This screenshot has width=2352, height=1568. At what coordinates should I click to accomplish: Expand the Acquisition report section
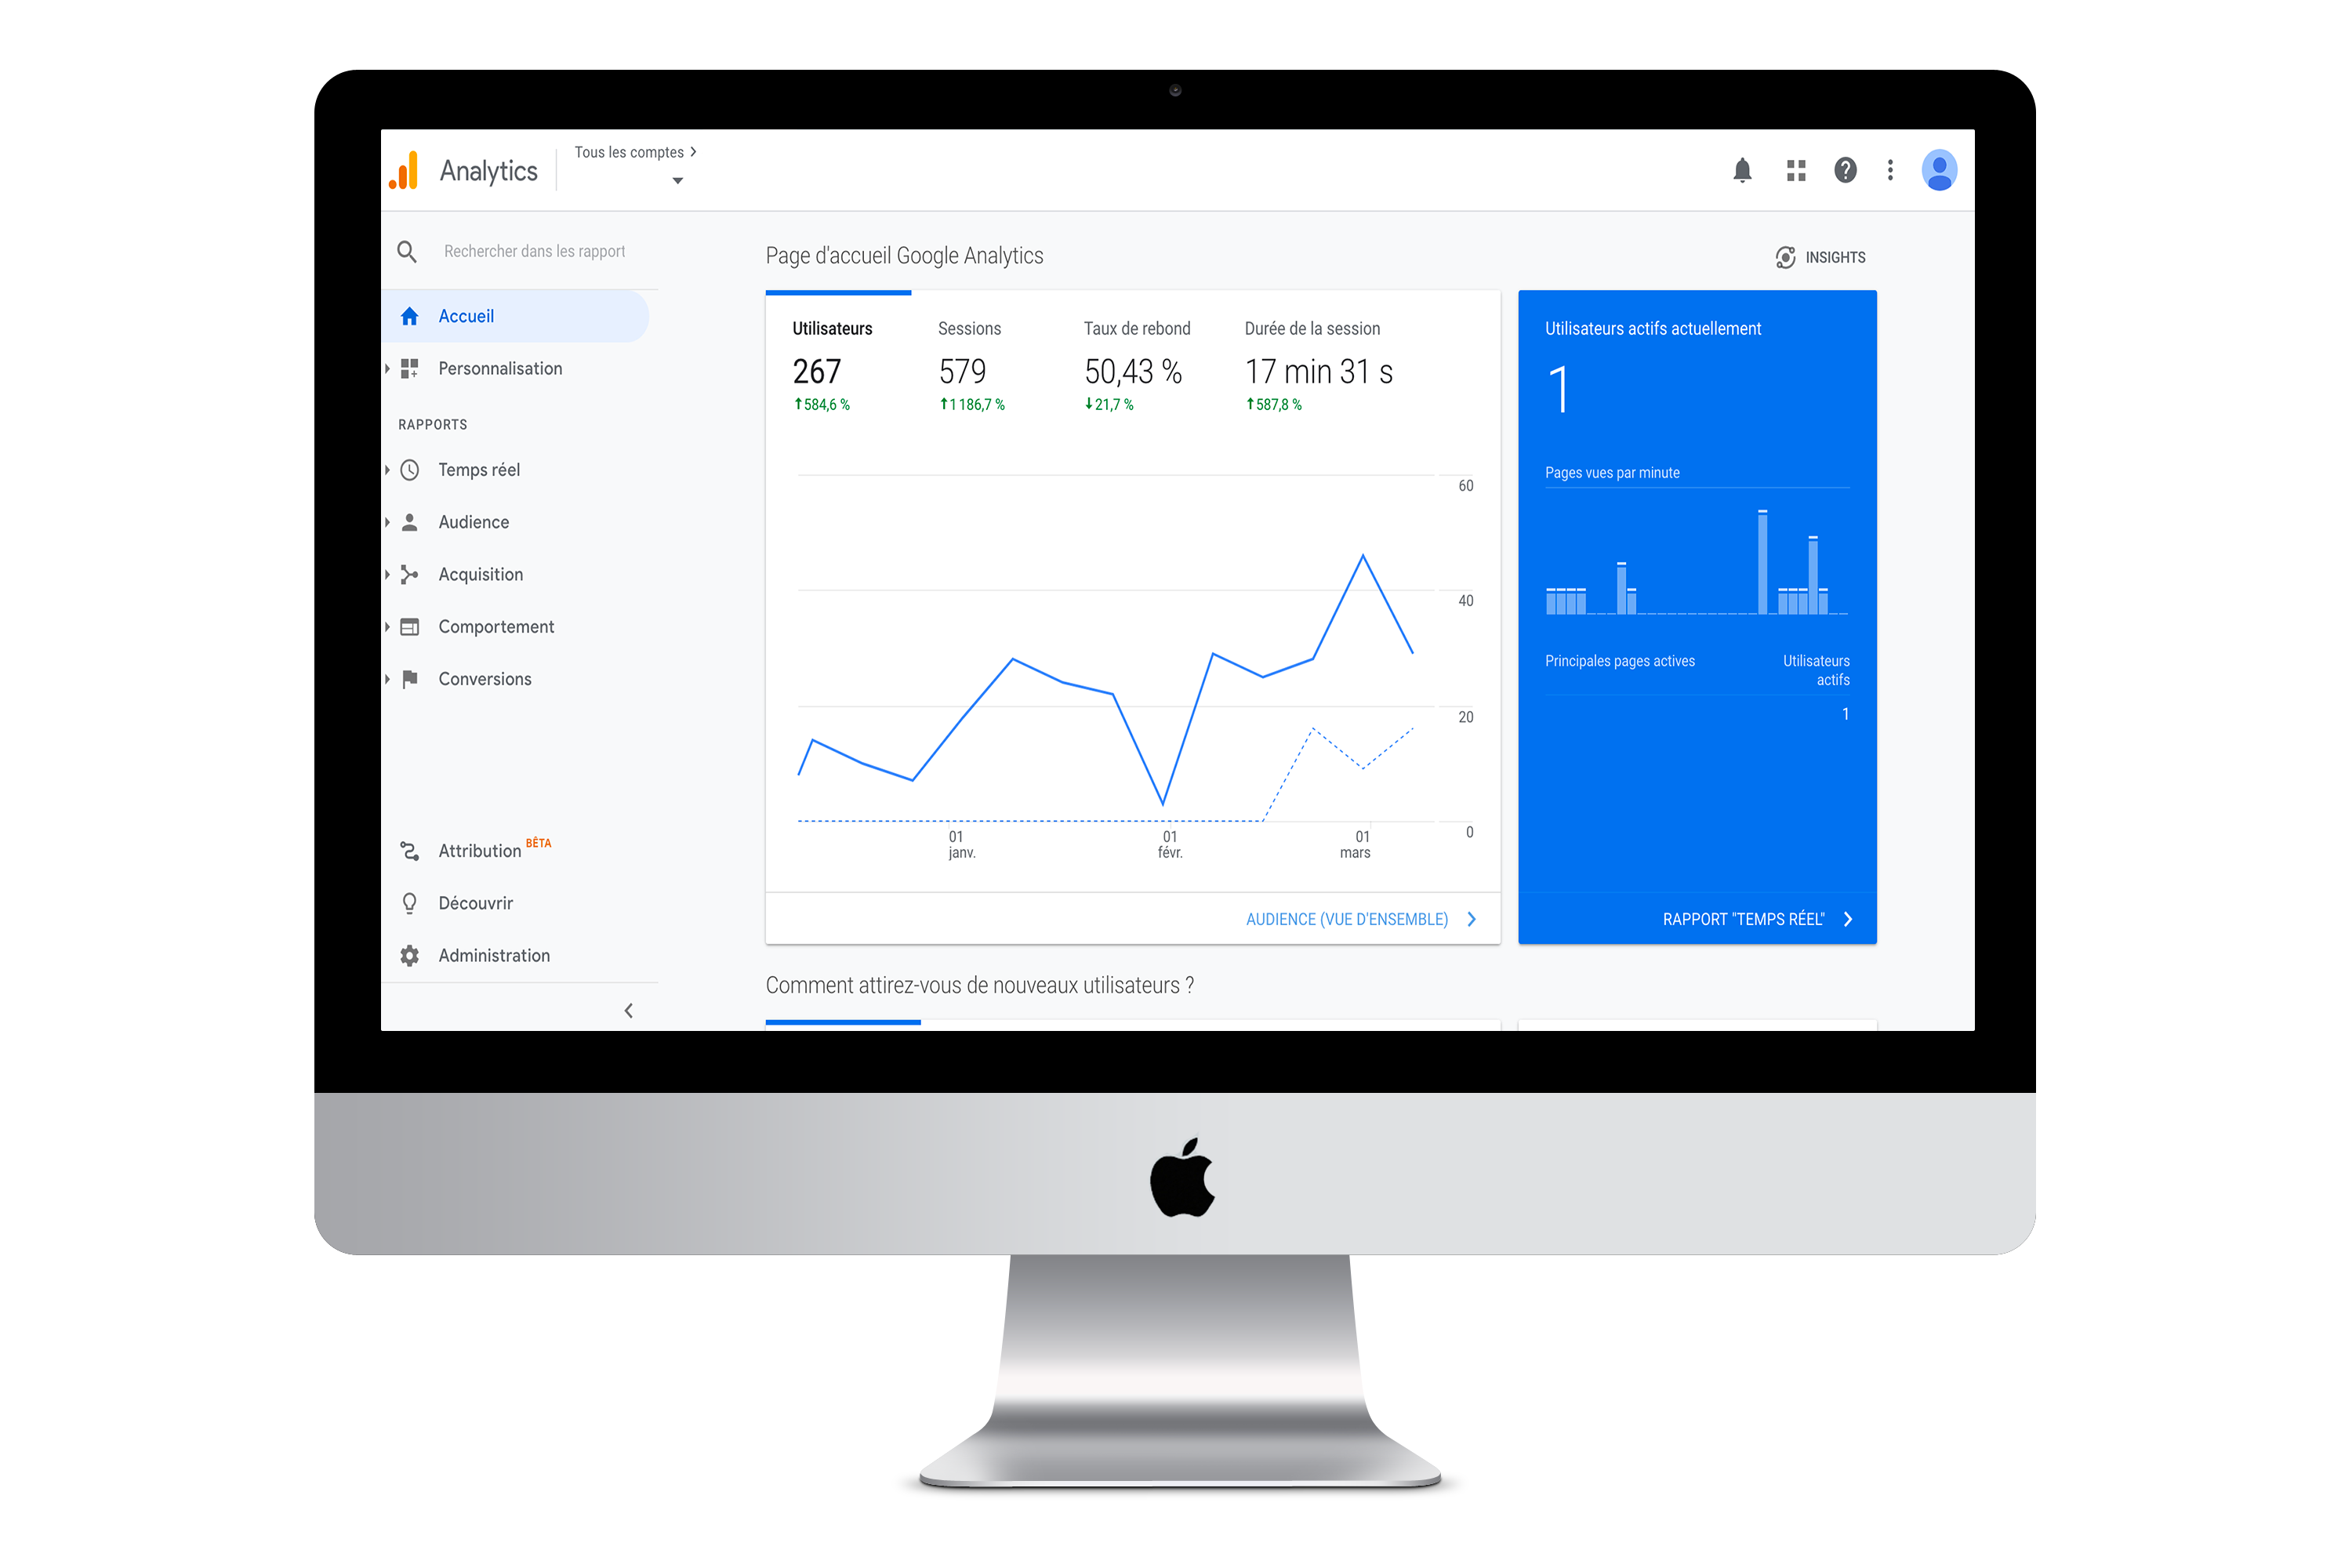pos(481,574)
